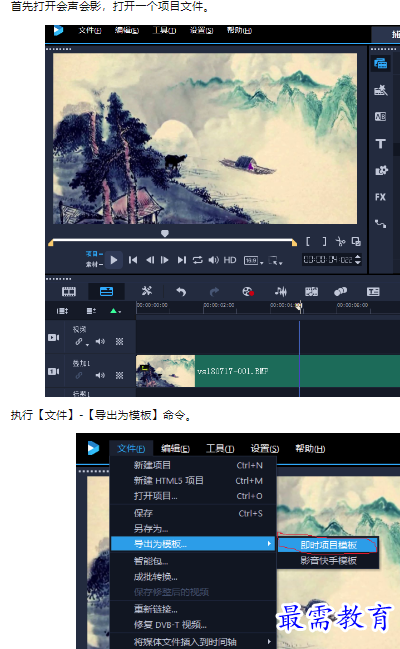Step forward to the next frame
The image size is (400, 649).
click(165, 260)
